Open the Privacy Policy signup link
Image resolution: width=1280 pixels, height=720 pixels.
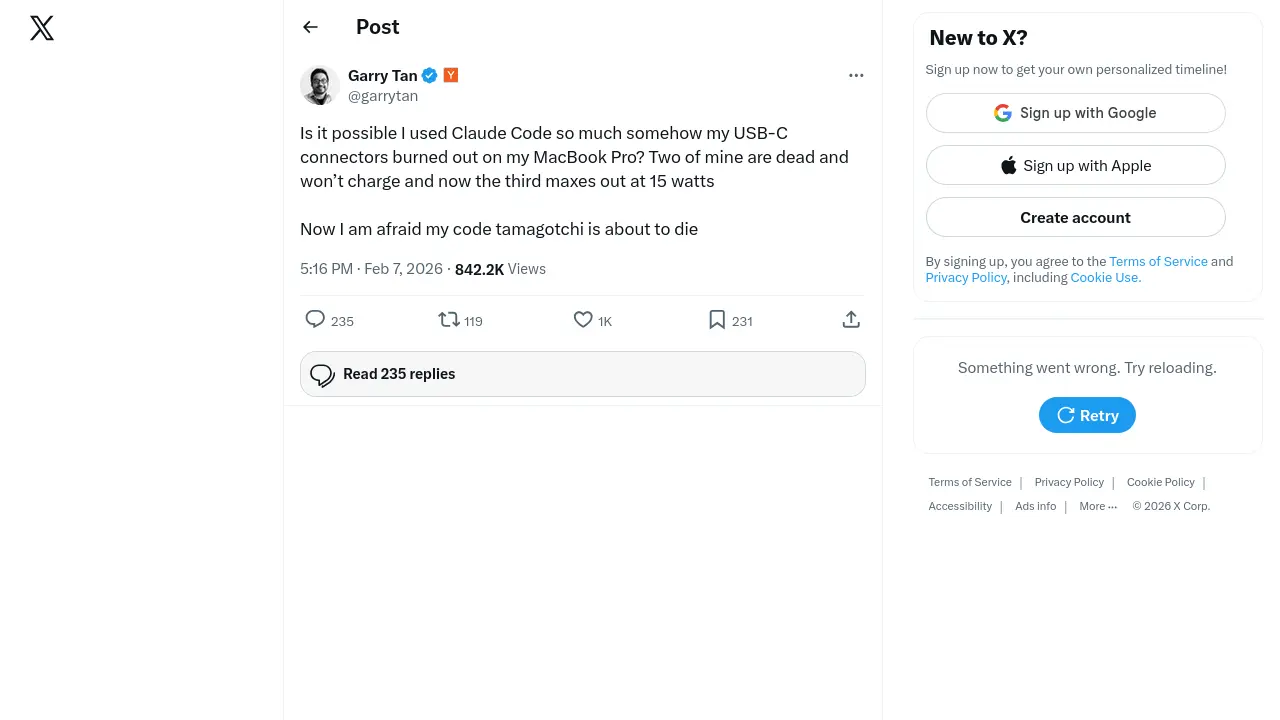point(966,278)
